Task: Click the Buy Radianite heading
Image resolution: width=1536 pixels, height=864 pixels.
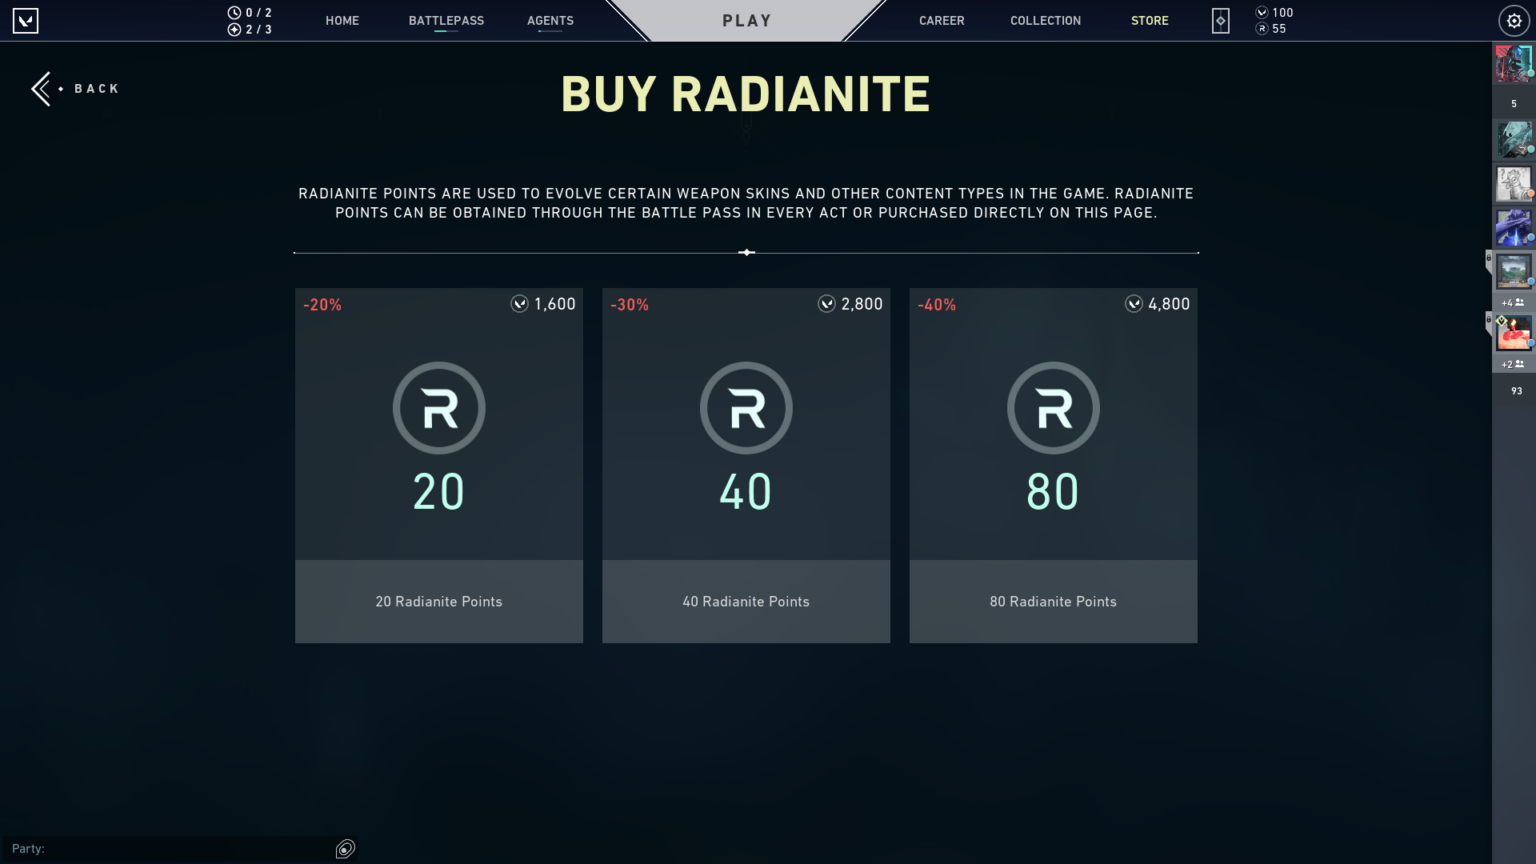Action: click(x=746, y=95)
